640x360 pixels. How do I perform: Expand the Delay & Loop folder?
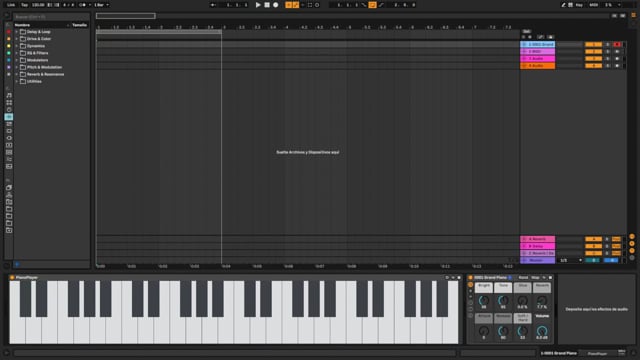click(x=17, y=32)
